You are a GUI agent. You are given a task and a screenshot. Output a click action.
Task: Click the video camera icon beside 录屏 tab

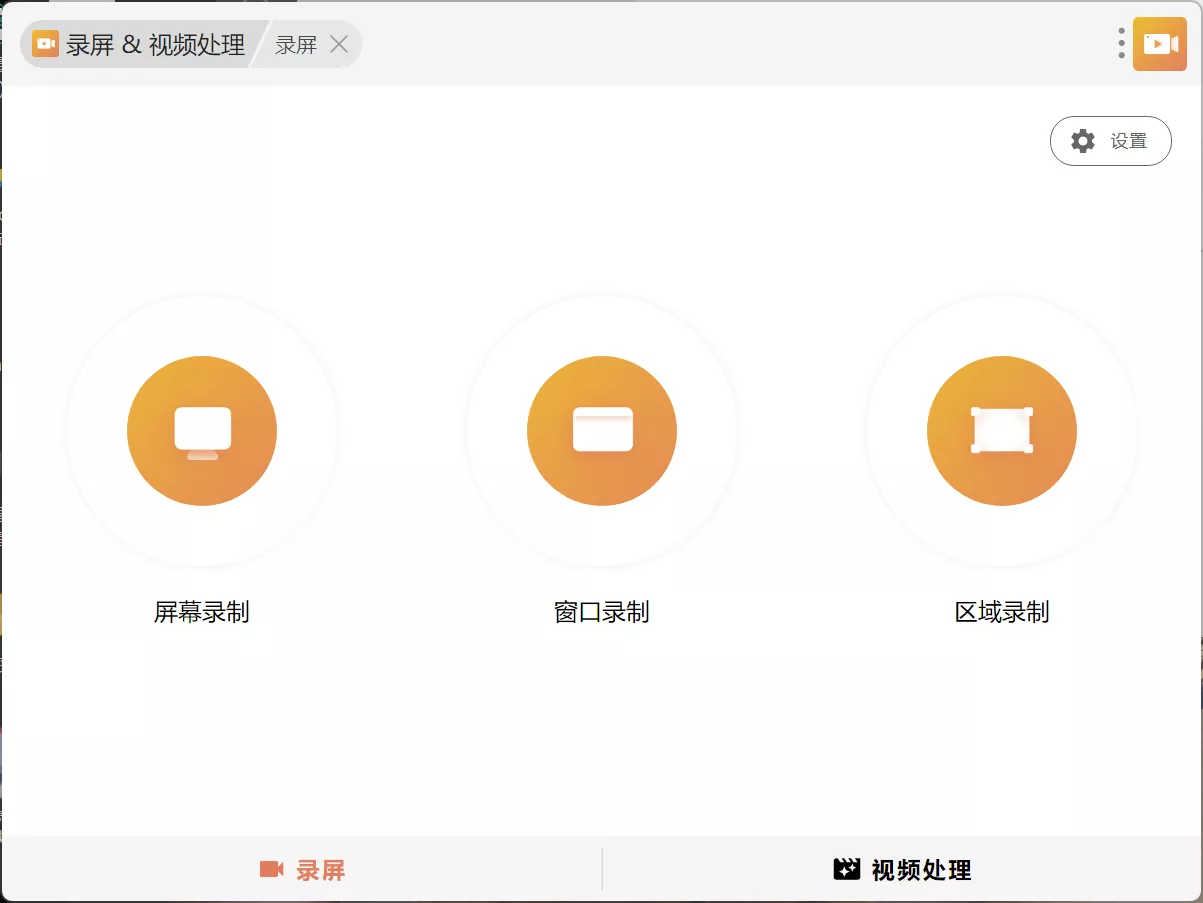click(270, 869)
